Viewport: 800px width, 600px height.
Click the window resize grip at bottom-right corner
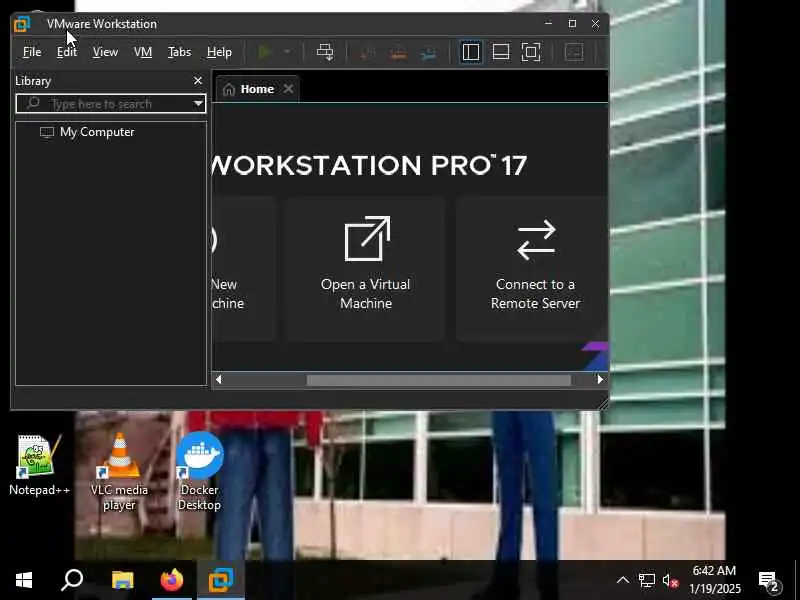click(x=603, y=404)
